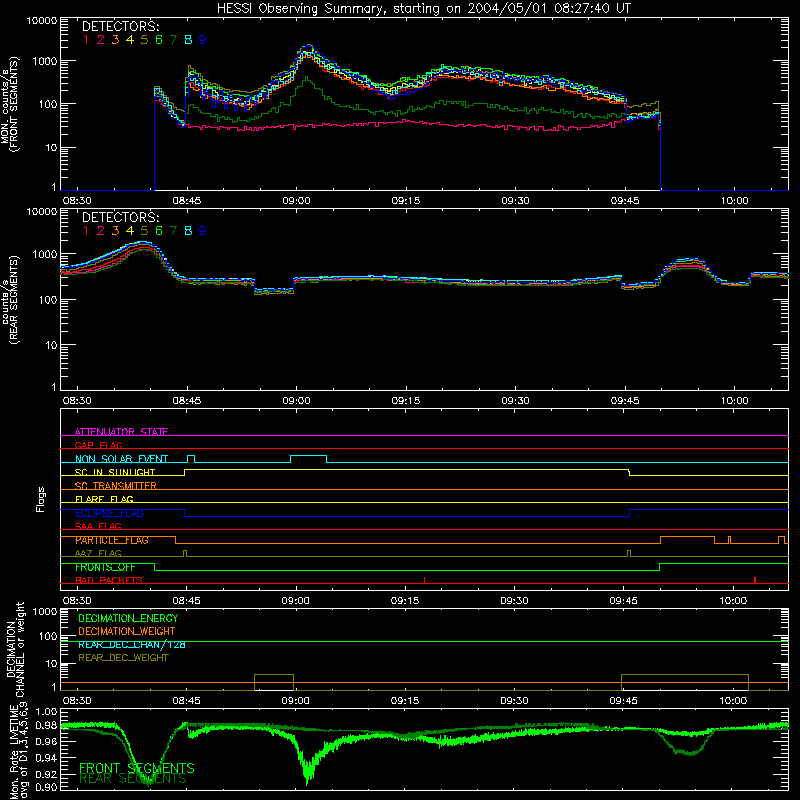Select cyan detector 8 in front segments legend
The height and width of the screenshot is (800, 800).
pos(188,40)
